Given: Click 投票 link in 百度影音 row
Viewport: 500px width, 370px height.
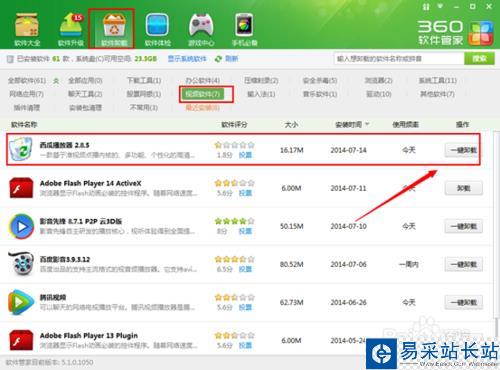Looking at the screenshot, I should tap(245, 269).
